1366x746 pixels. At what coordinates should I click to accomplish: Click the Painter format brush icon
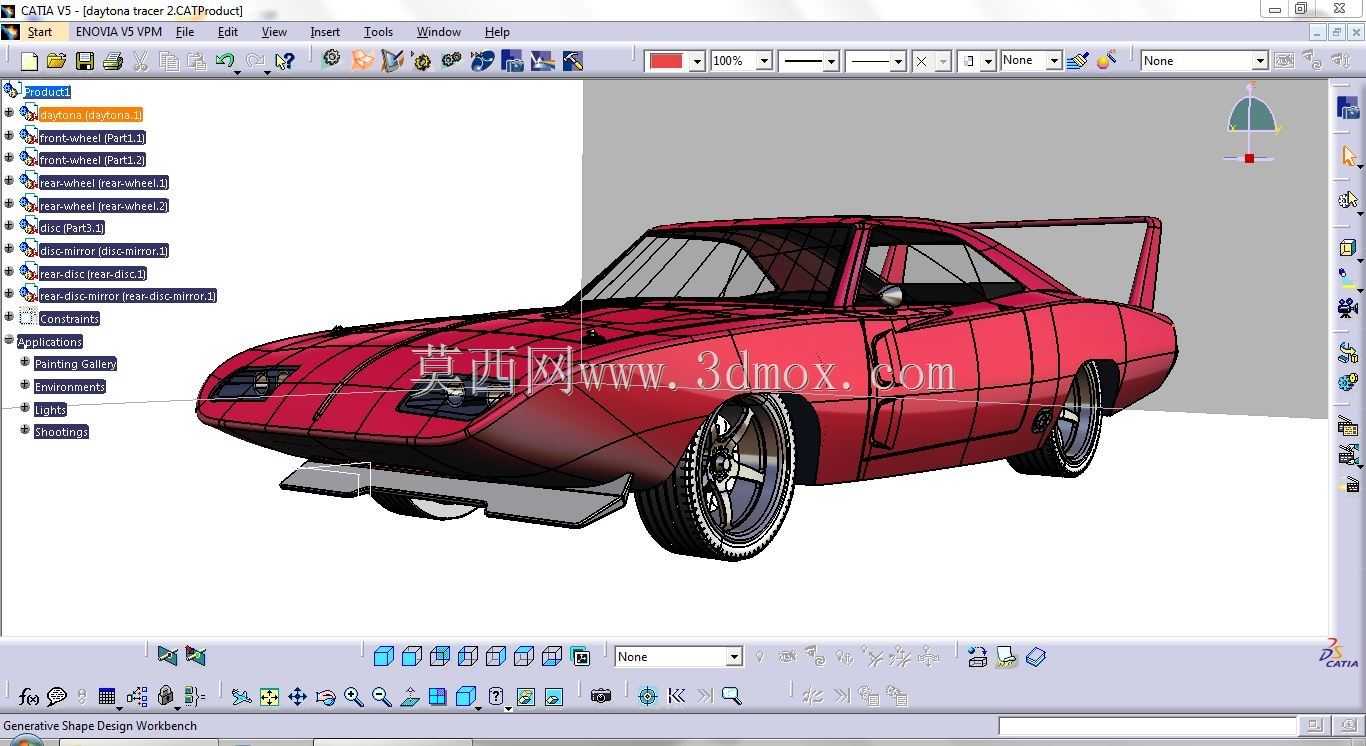coord(1077,61)
